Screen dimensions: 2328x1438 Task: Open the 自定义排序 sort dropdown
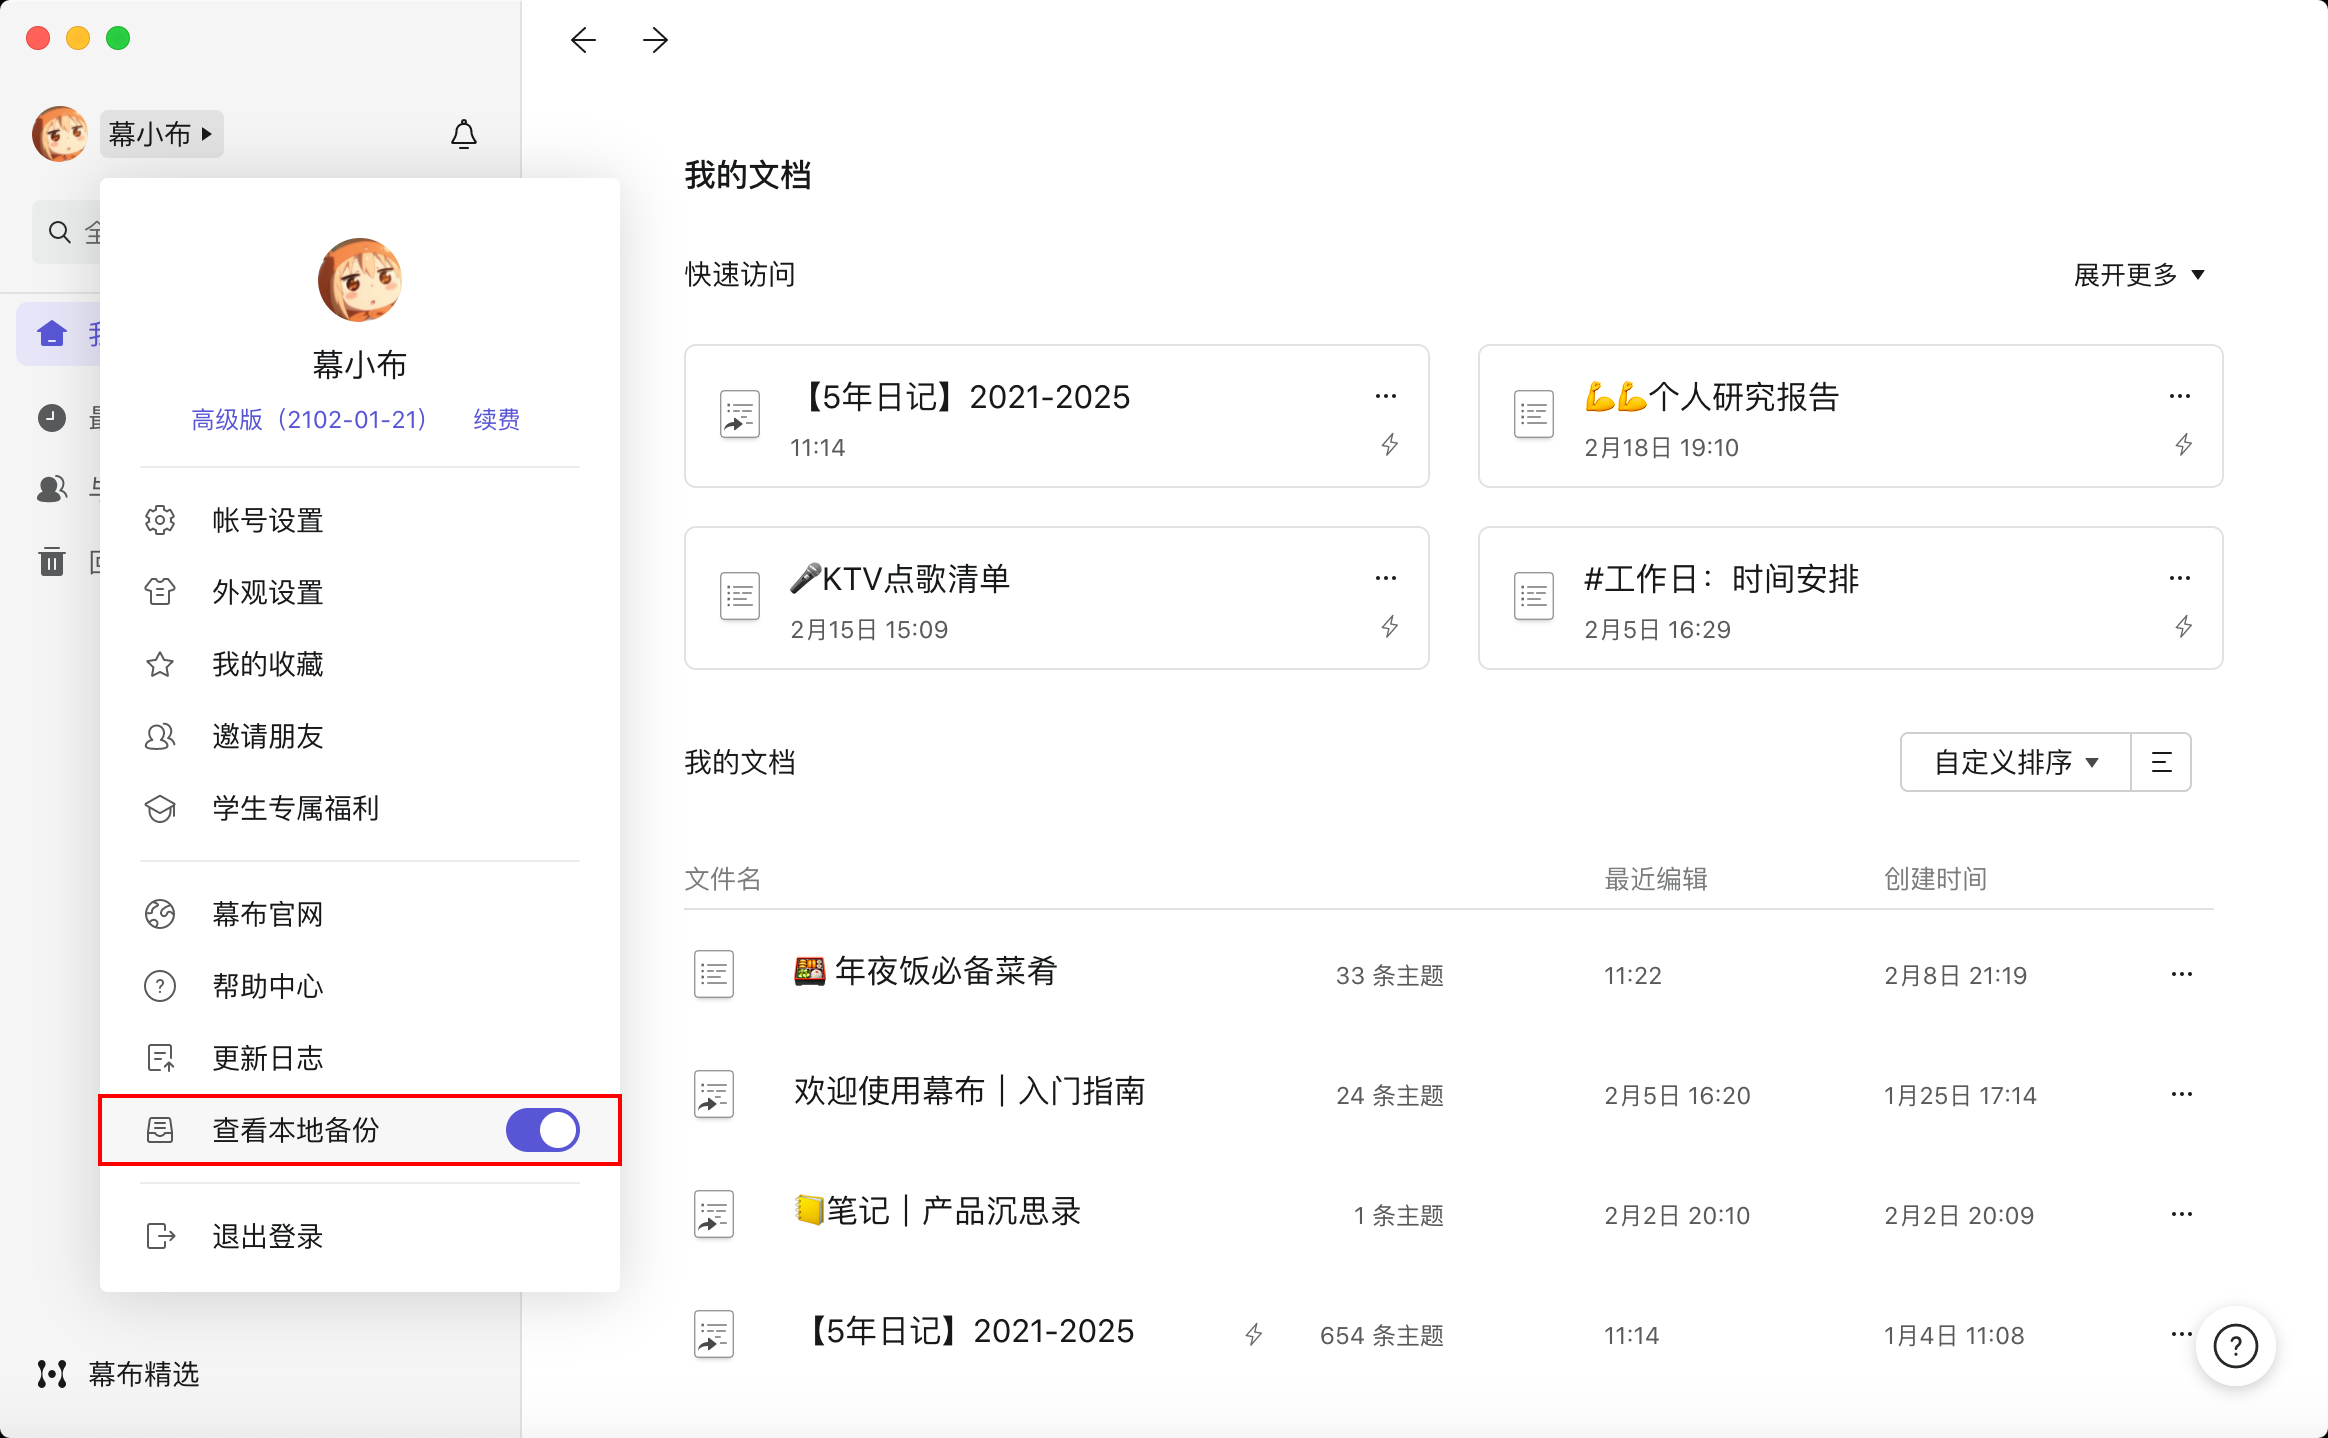(x=2015, y=762)
